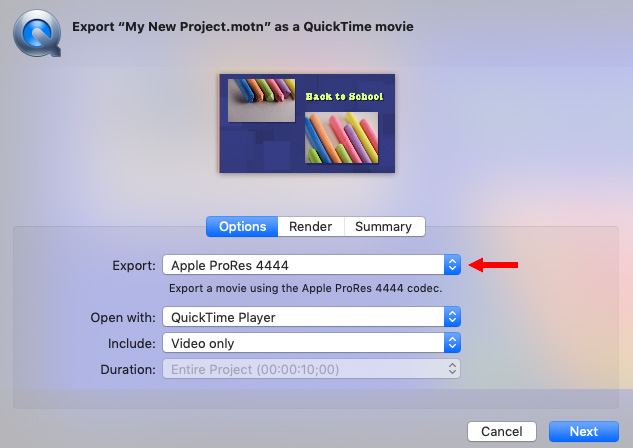Click the export dialog title text

click(243, 27)
